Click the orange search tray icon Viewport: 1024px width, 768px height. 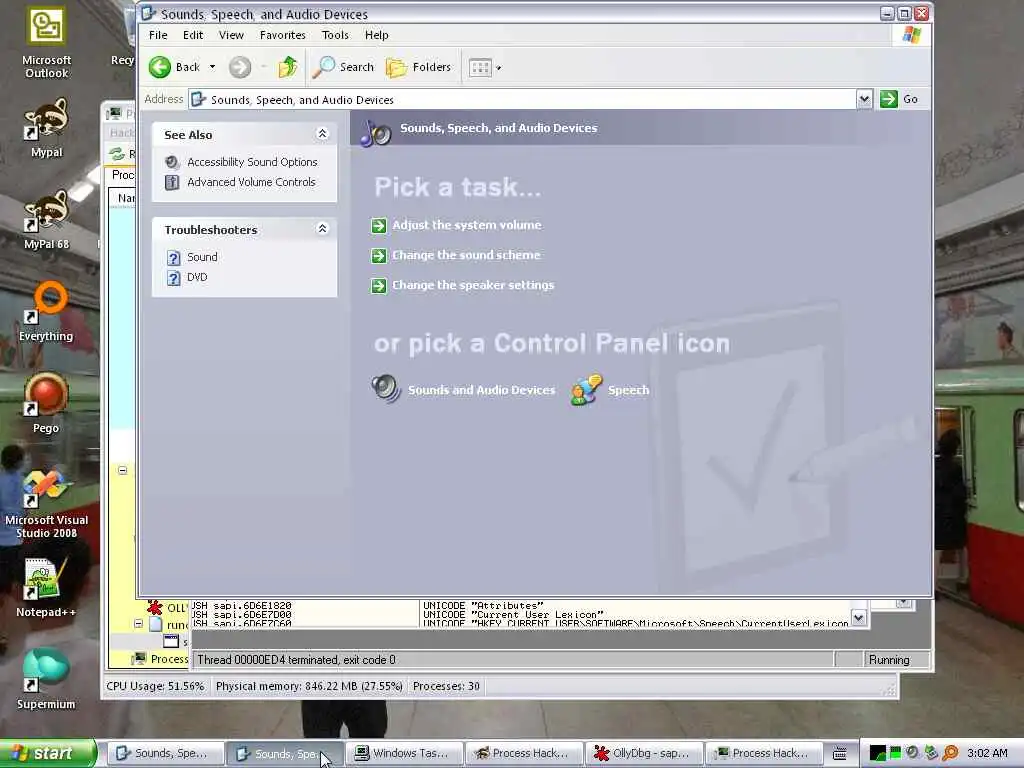pyautogui.click(x=950, y=753)
